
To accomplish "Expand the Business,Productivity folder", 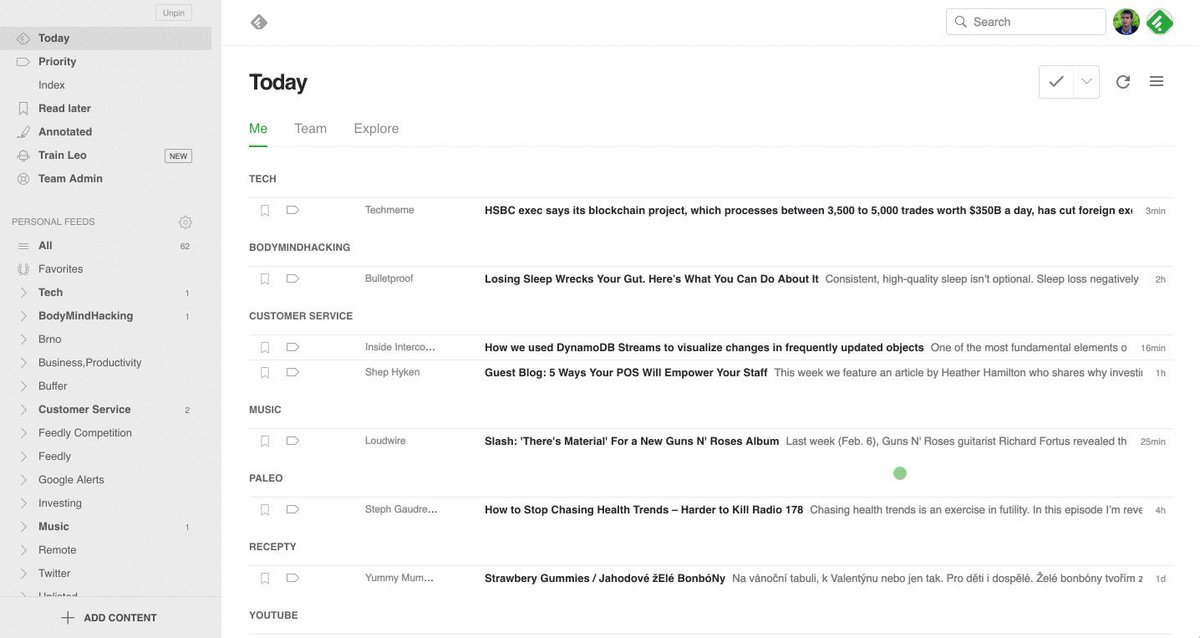I will pos(23,363).
